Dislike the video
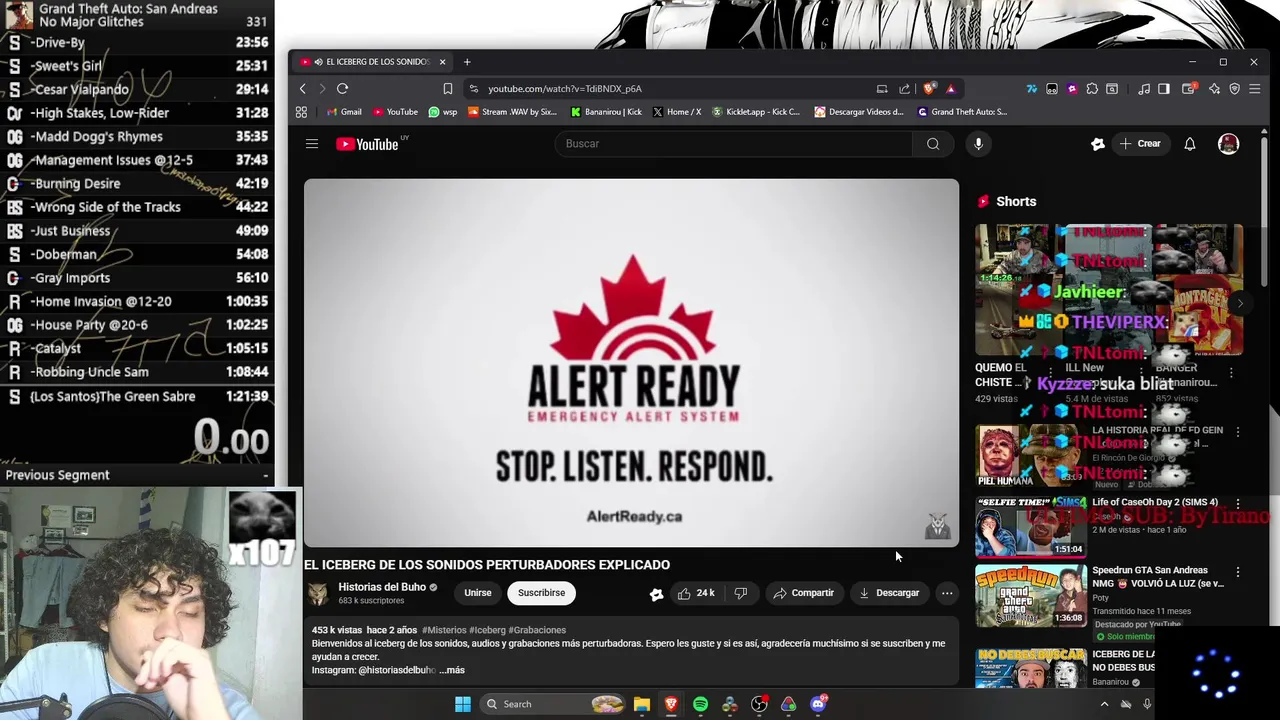This screenshot has width=1280, height=720. point(741,593)
